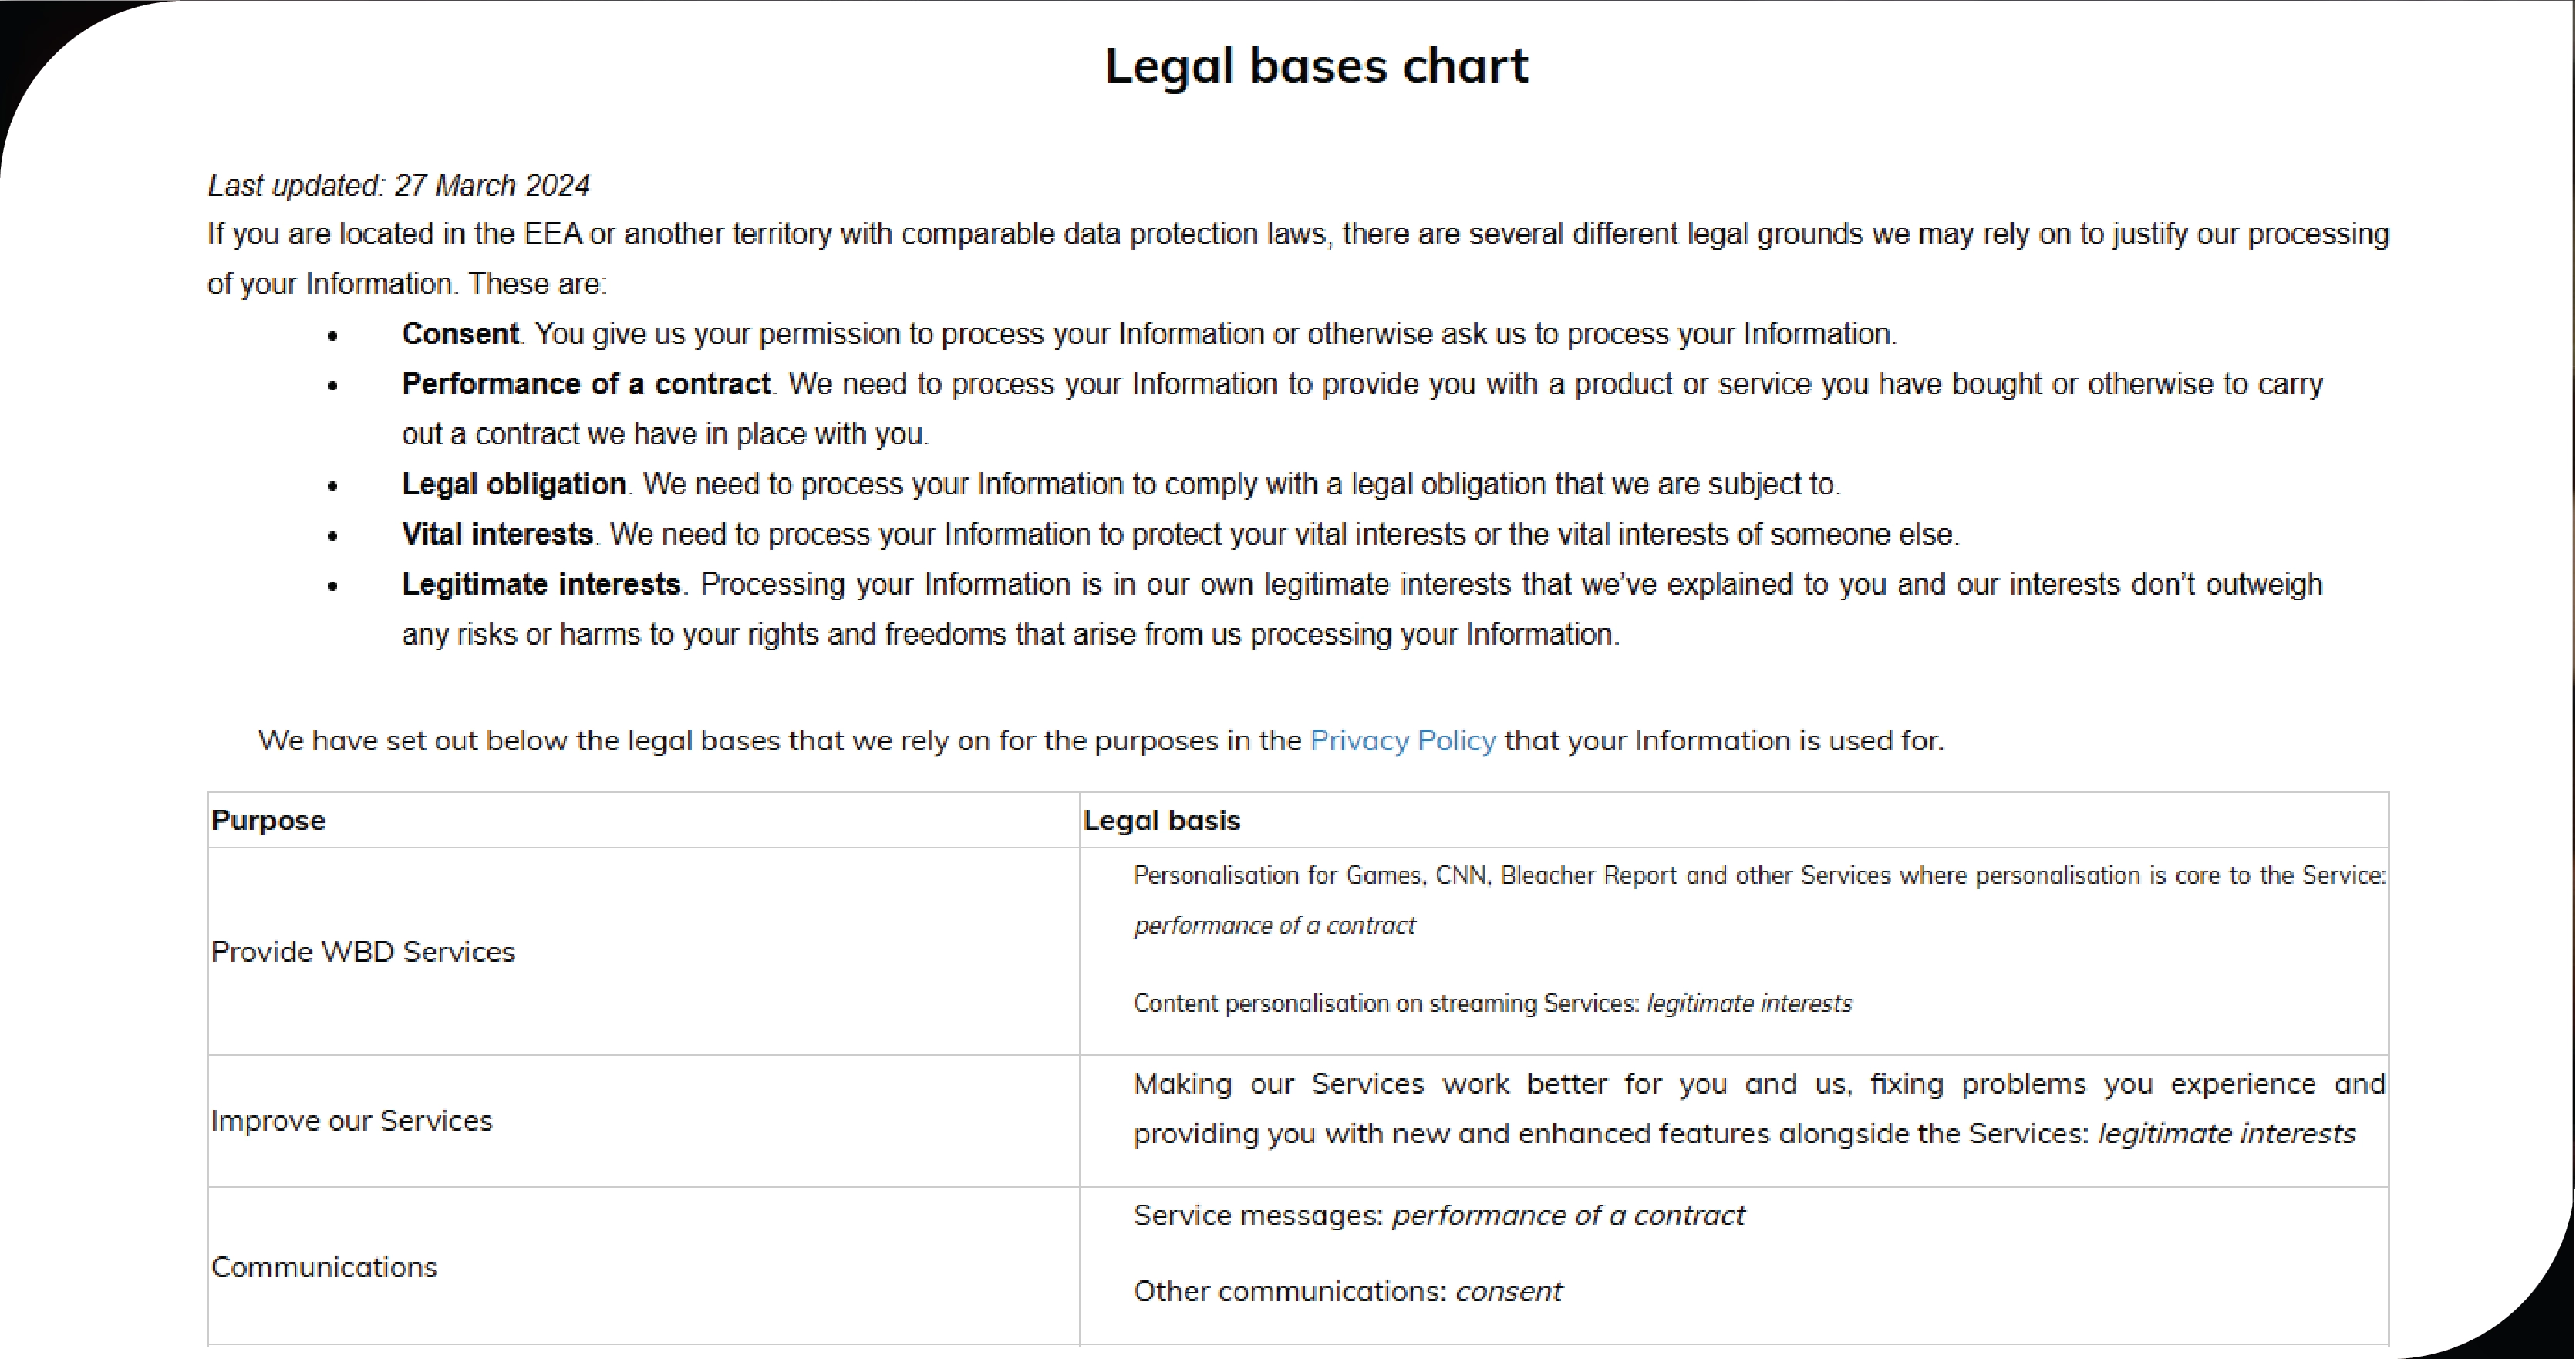Viewport: 2576px width, 1359px height.
Task: Click the Last updated 27 March 2024 text
Action: (x=398, y=186)
